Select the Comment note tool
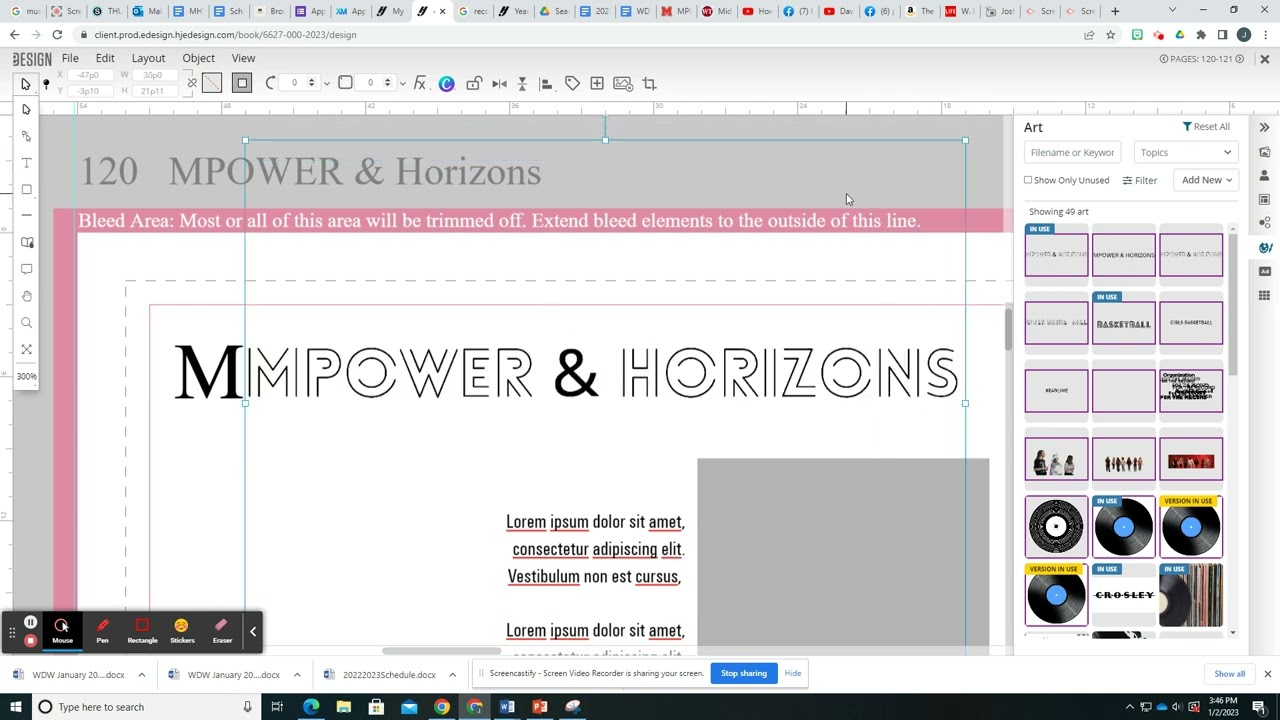Image resolution: width=1280 pixels, height=720 pixels. (x=26, y=269)
